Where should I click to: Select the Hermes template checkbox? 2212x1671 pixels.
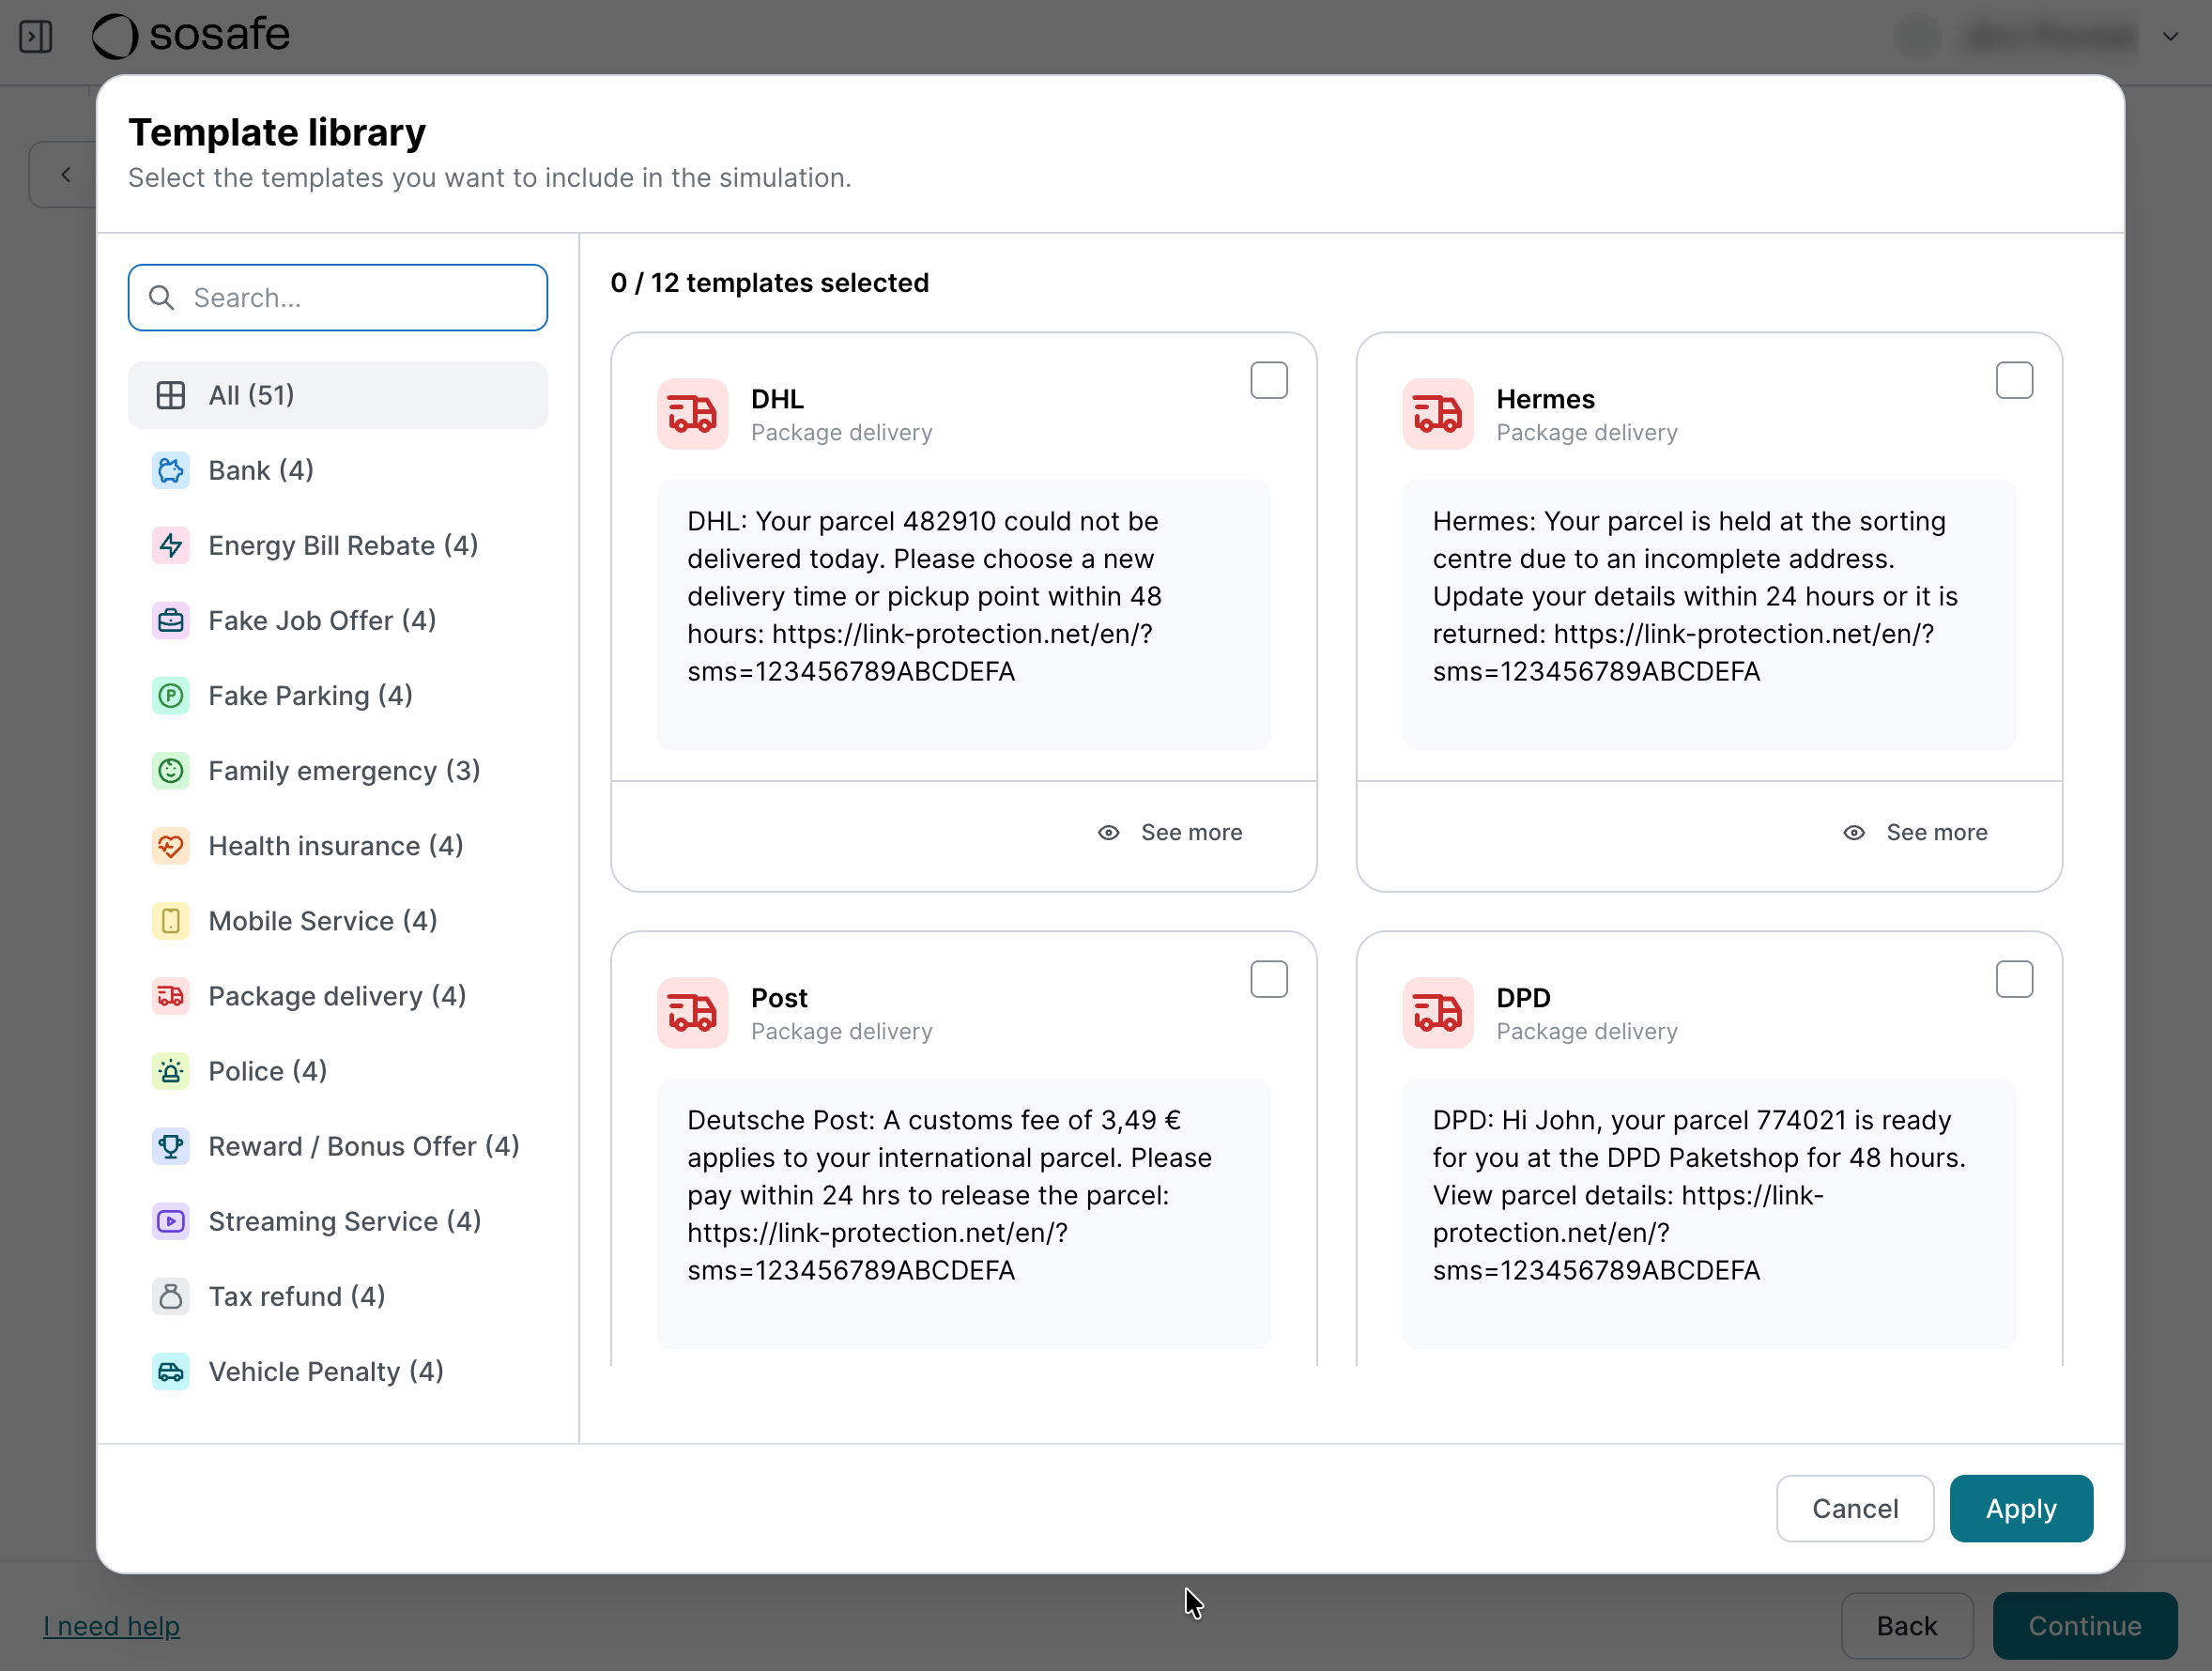tap(2013, 380)
